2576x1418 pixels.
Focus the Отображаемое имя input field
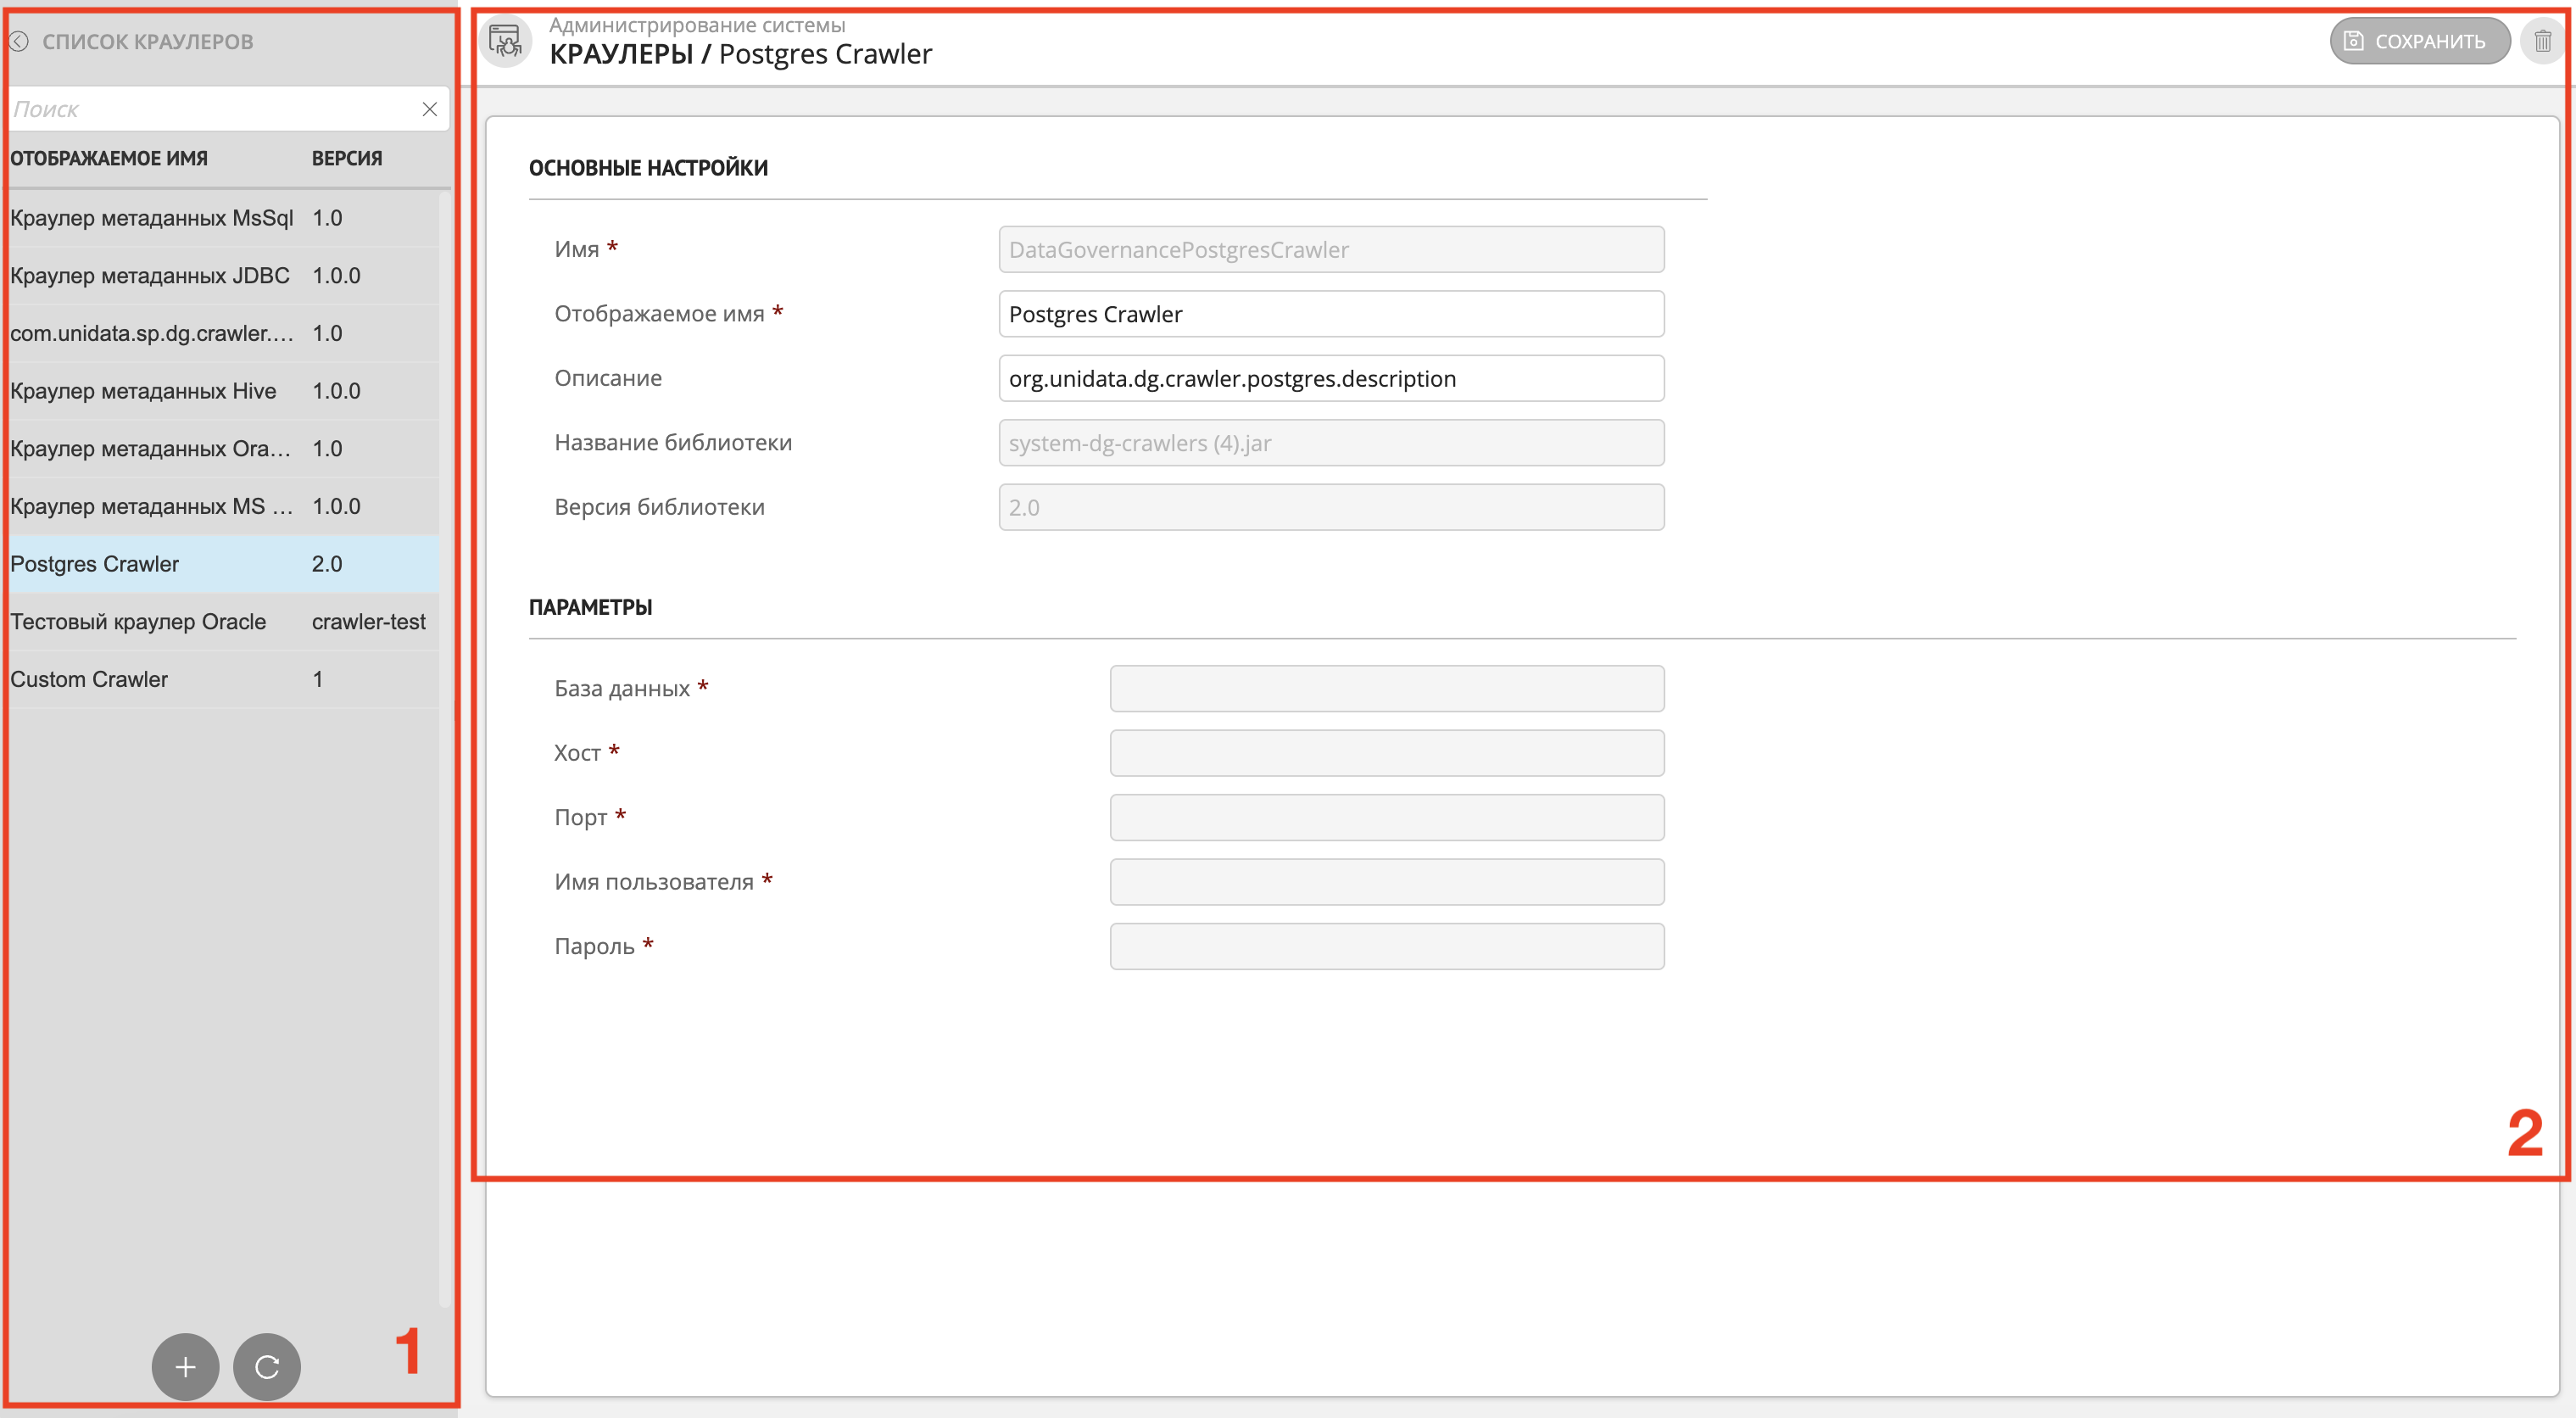1330,315
